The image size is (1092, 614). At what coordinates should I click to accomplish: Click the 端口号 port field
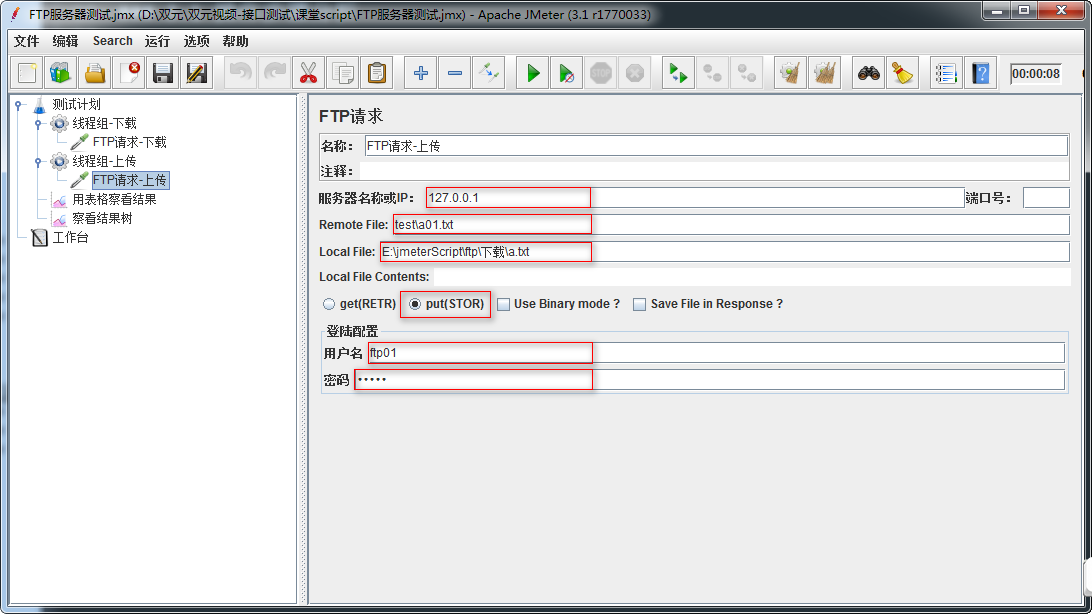click(1046, 198)
